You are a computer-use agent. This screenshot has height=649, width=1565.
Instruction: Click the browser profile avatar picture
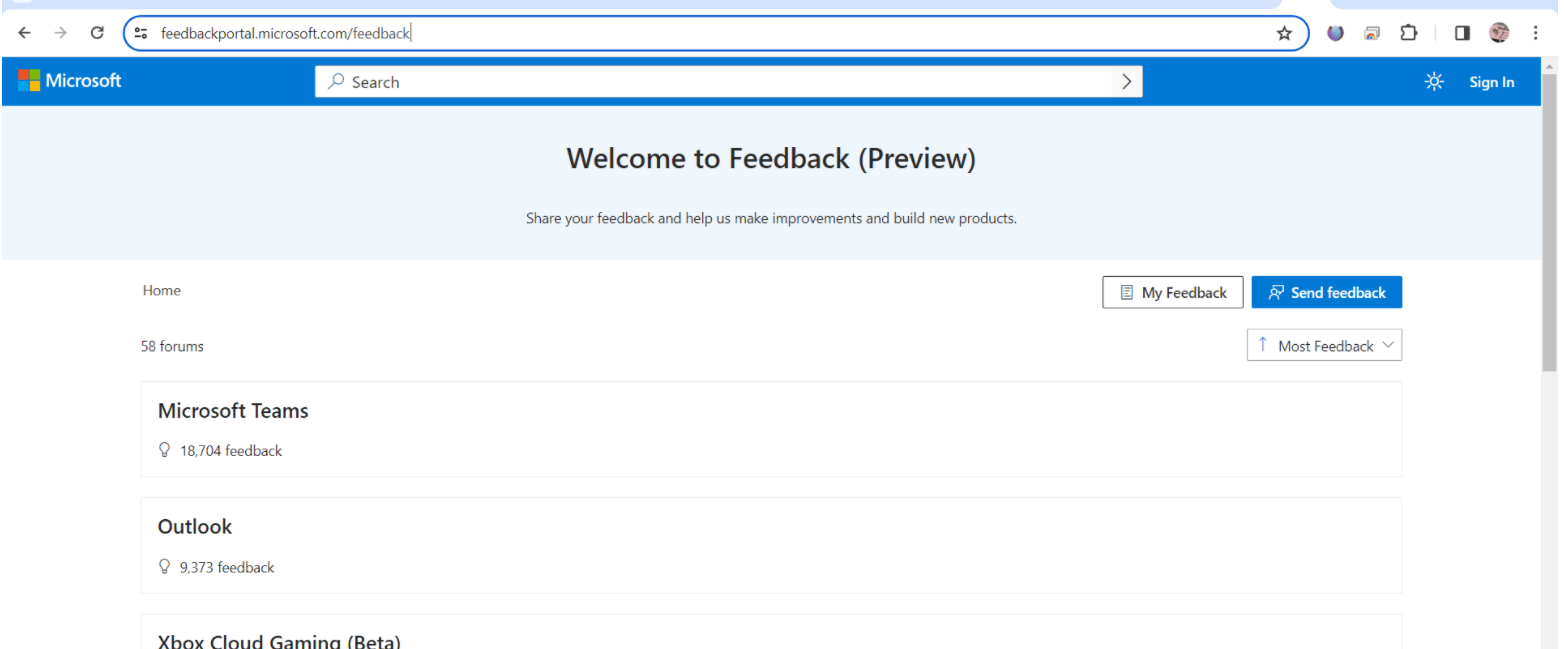[1499, 32]
